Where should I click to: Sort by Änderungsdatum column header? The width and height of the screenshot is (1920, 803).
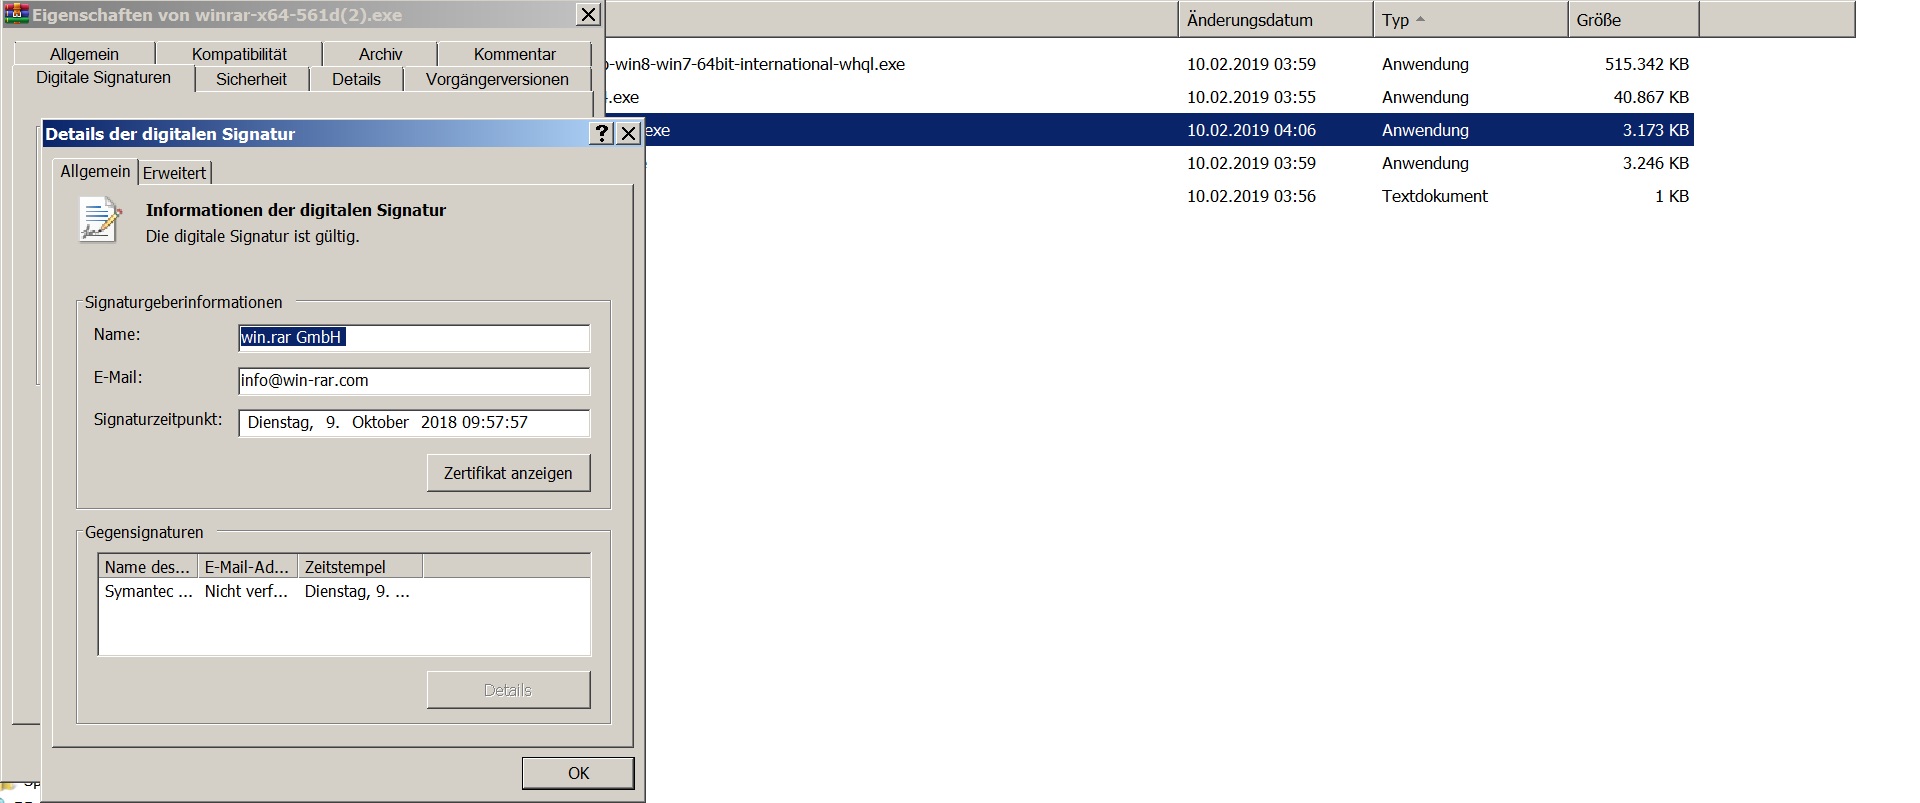coord(1275,19)
